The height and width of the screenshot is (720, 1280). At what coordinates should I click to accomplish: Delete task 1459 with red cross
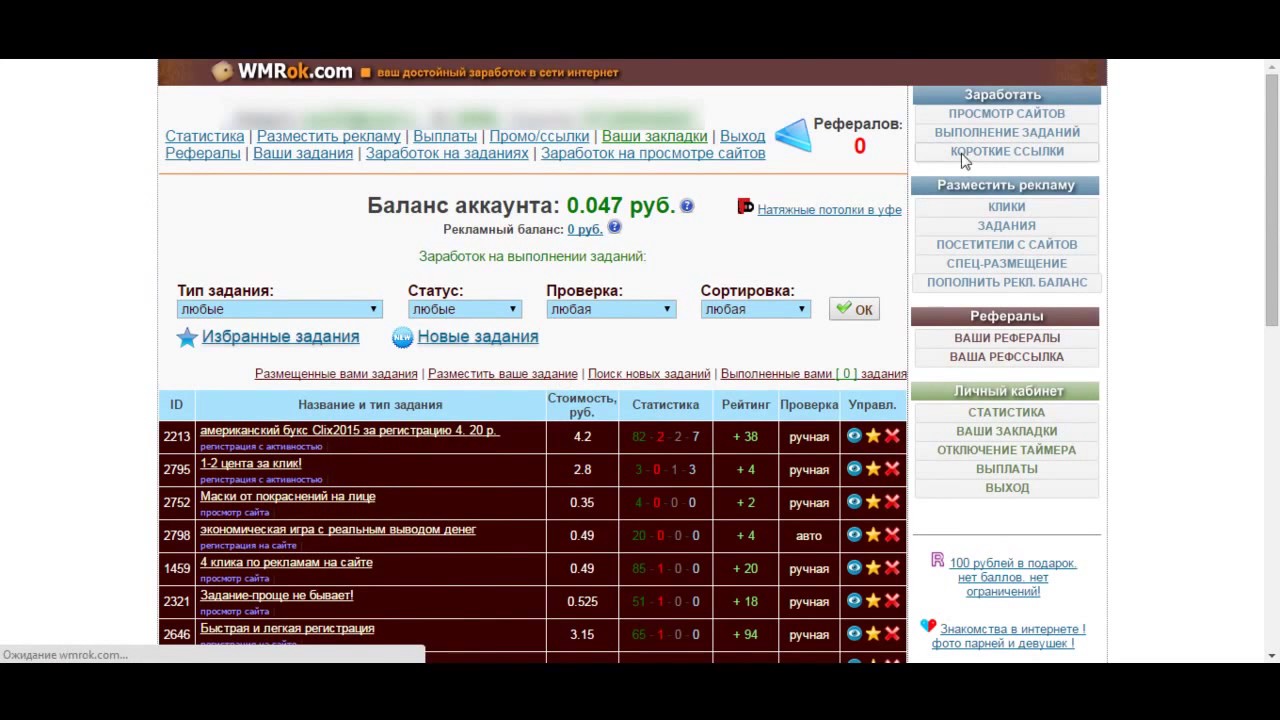coord(892,568)
